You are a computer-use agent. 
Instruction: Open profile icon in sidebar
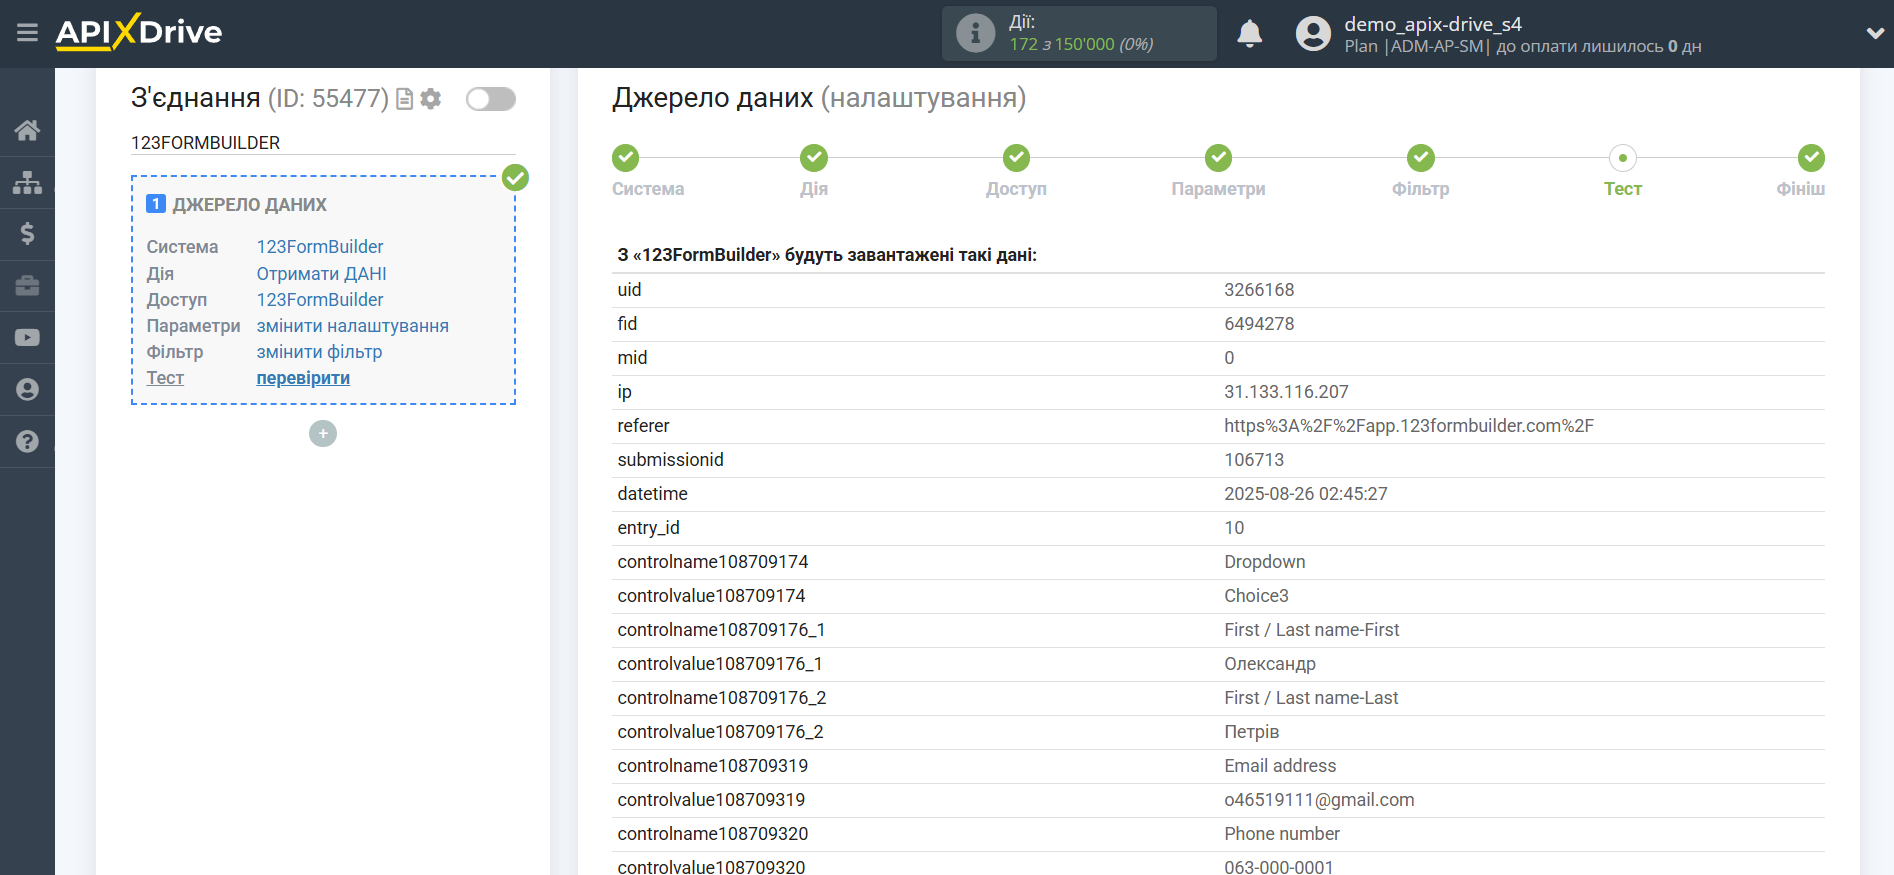tap(27, 389)
